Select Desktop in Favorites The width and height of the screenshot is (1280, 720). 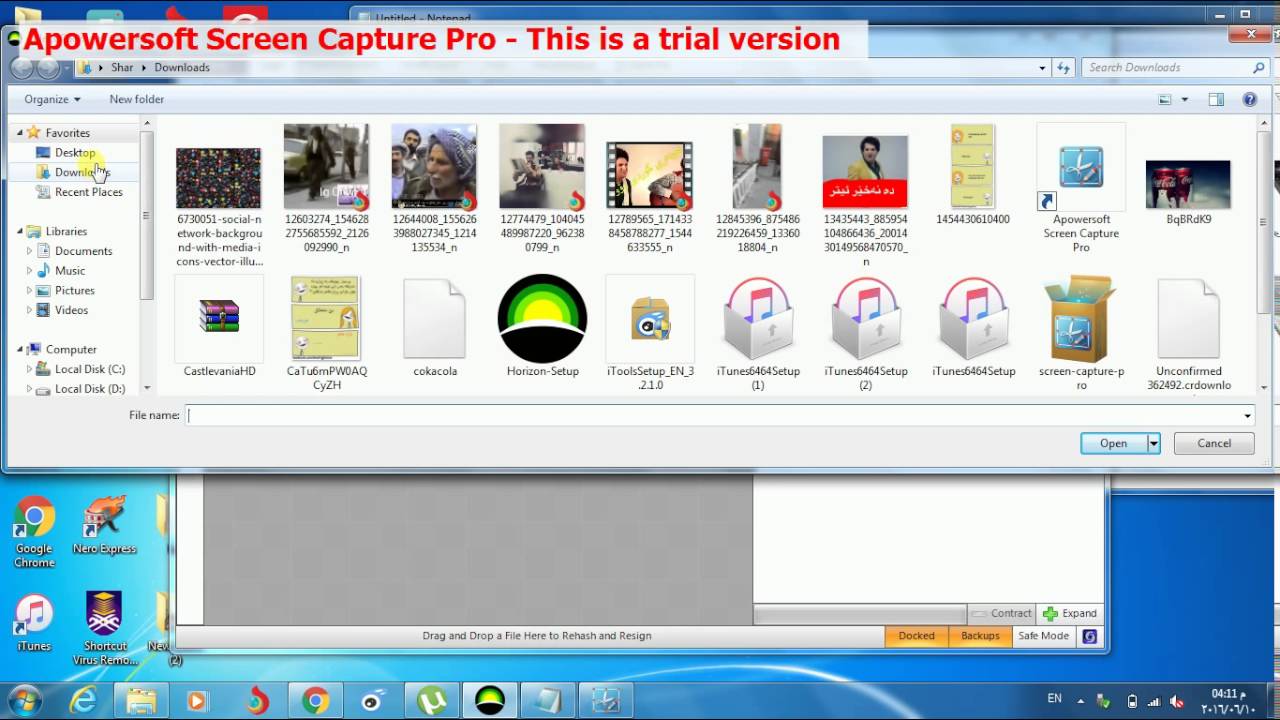pyautogui.click(x=75, y=153)
